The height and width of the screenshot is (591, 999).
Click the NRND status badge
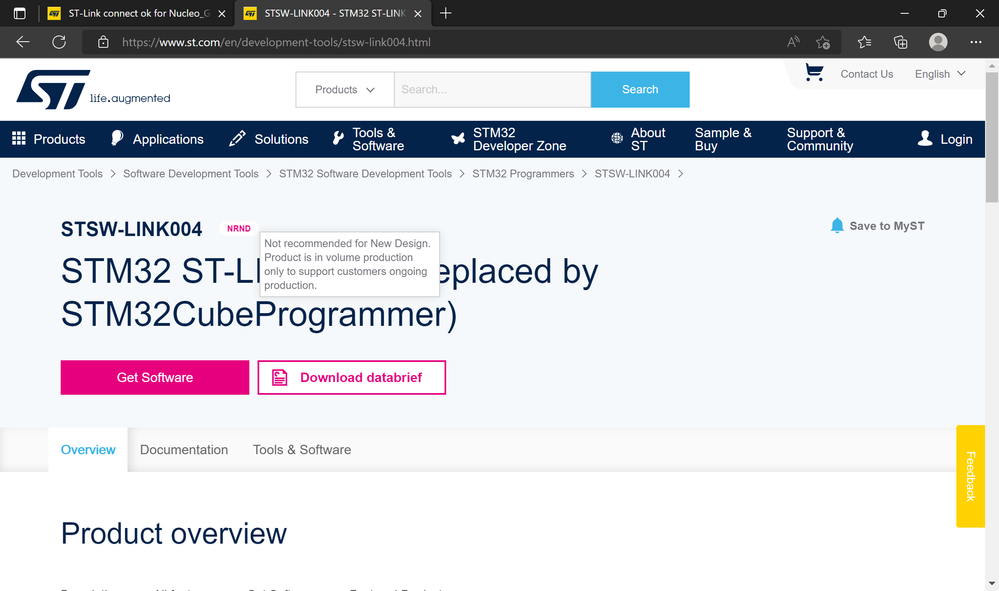(x=239, y=229)
